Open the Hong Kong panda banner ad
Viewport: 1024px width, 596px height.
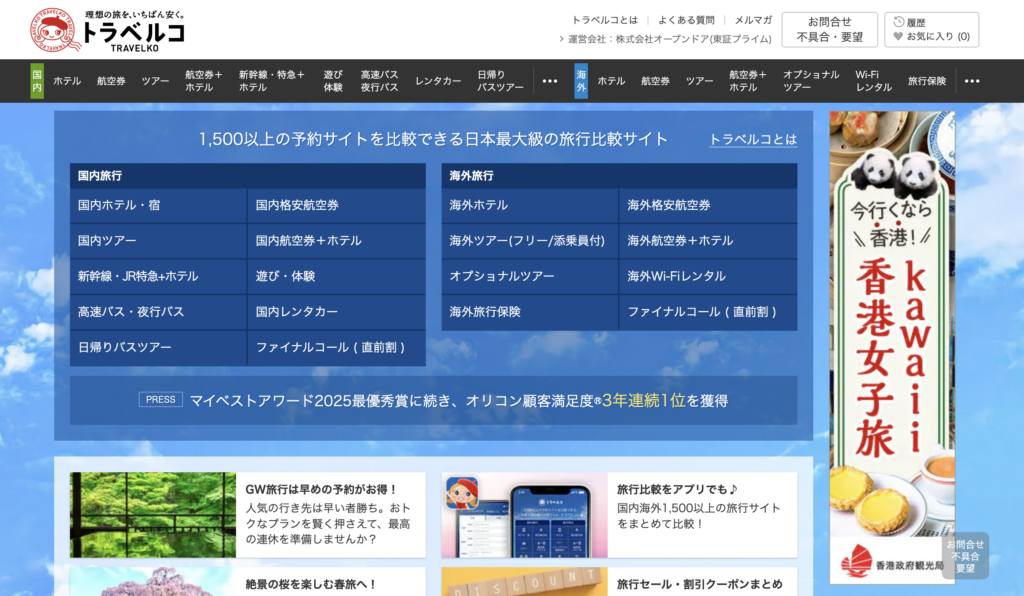(891, 345)
